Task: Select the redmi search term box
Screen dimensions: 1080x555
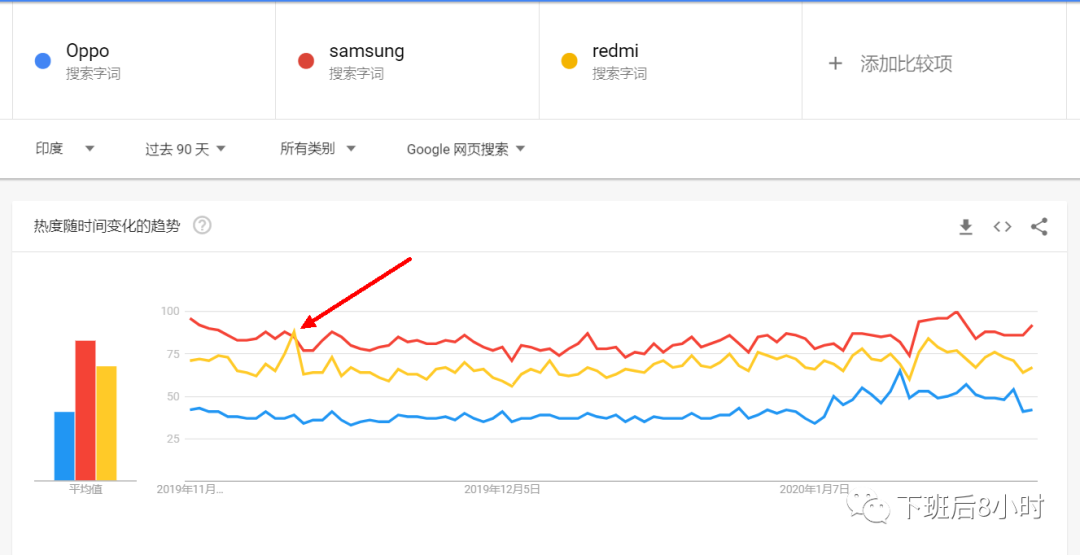Action: pyautogui.click(x=670, y=61)
